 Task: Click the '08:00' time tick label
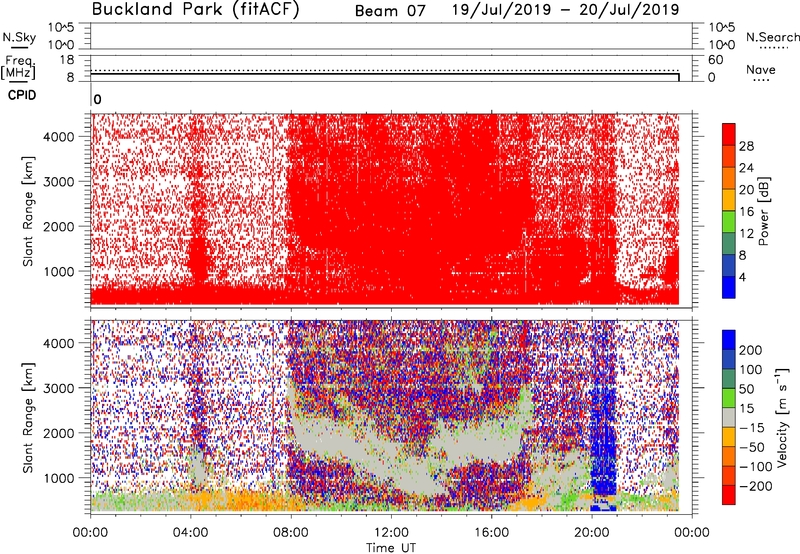coord(291,533)
